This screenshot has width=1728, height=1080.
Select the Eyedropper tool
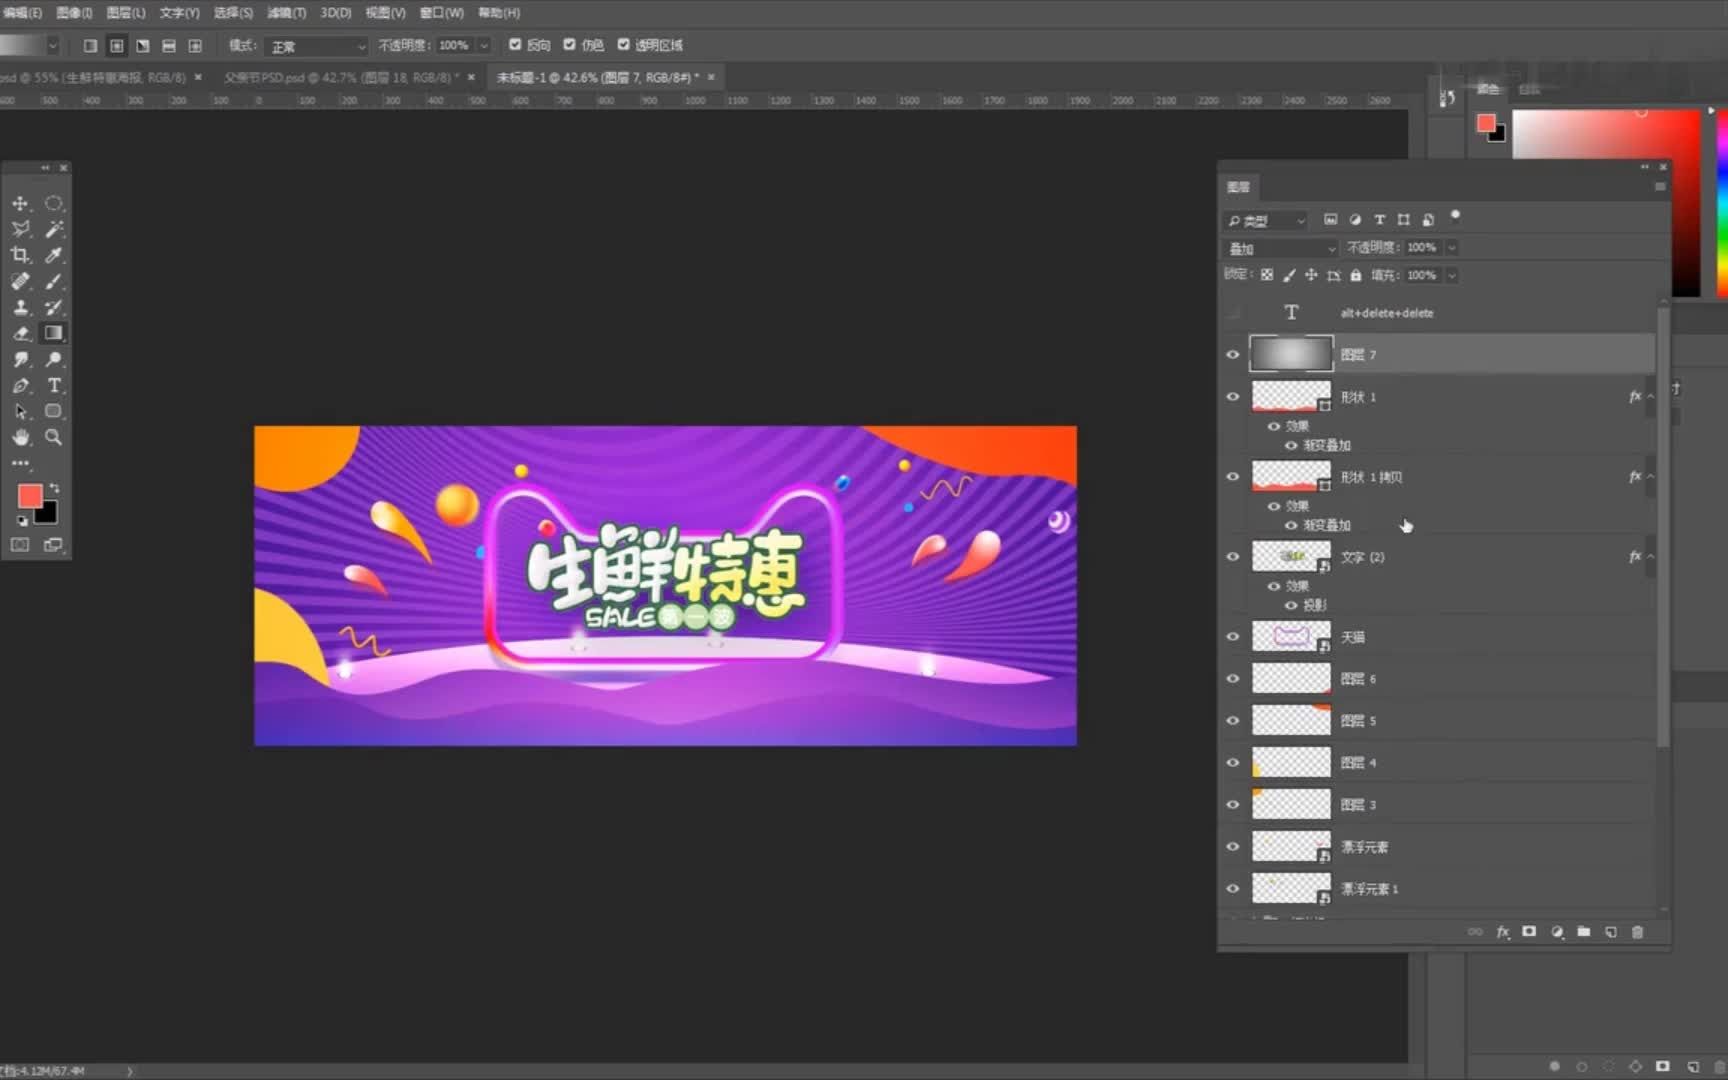(x=54, y=254)
